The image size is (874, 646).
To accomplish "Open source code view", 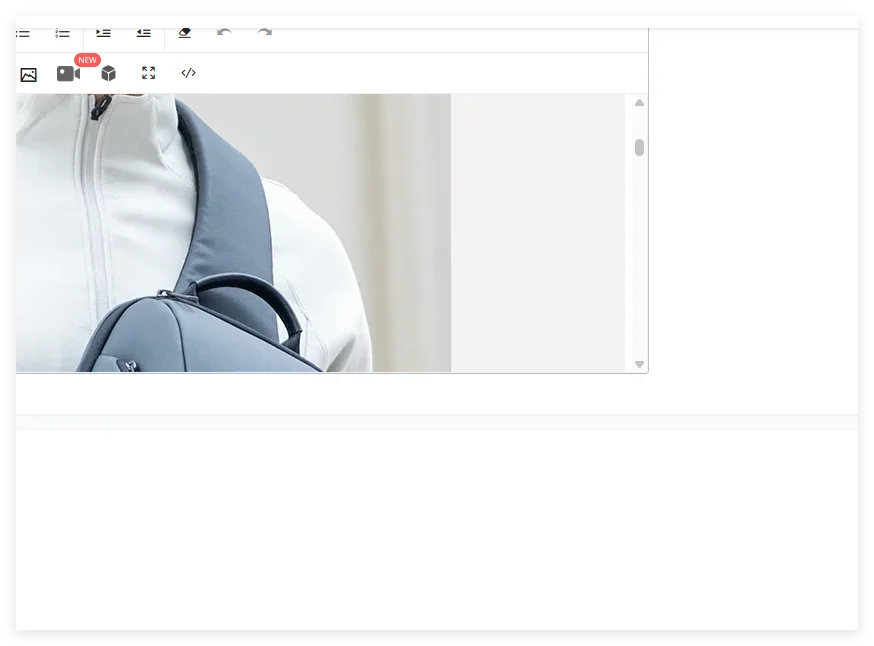I will (188, 73).
